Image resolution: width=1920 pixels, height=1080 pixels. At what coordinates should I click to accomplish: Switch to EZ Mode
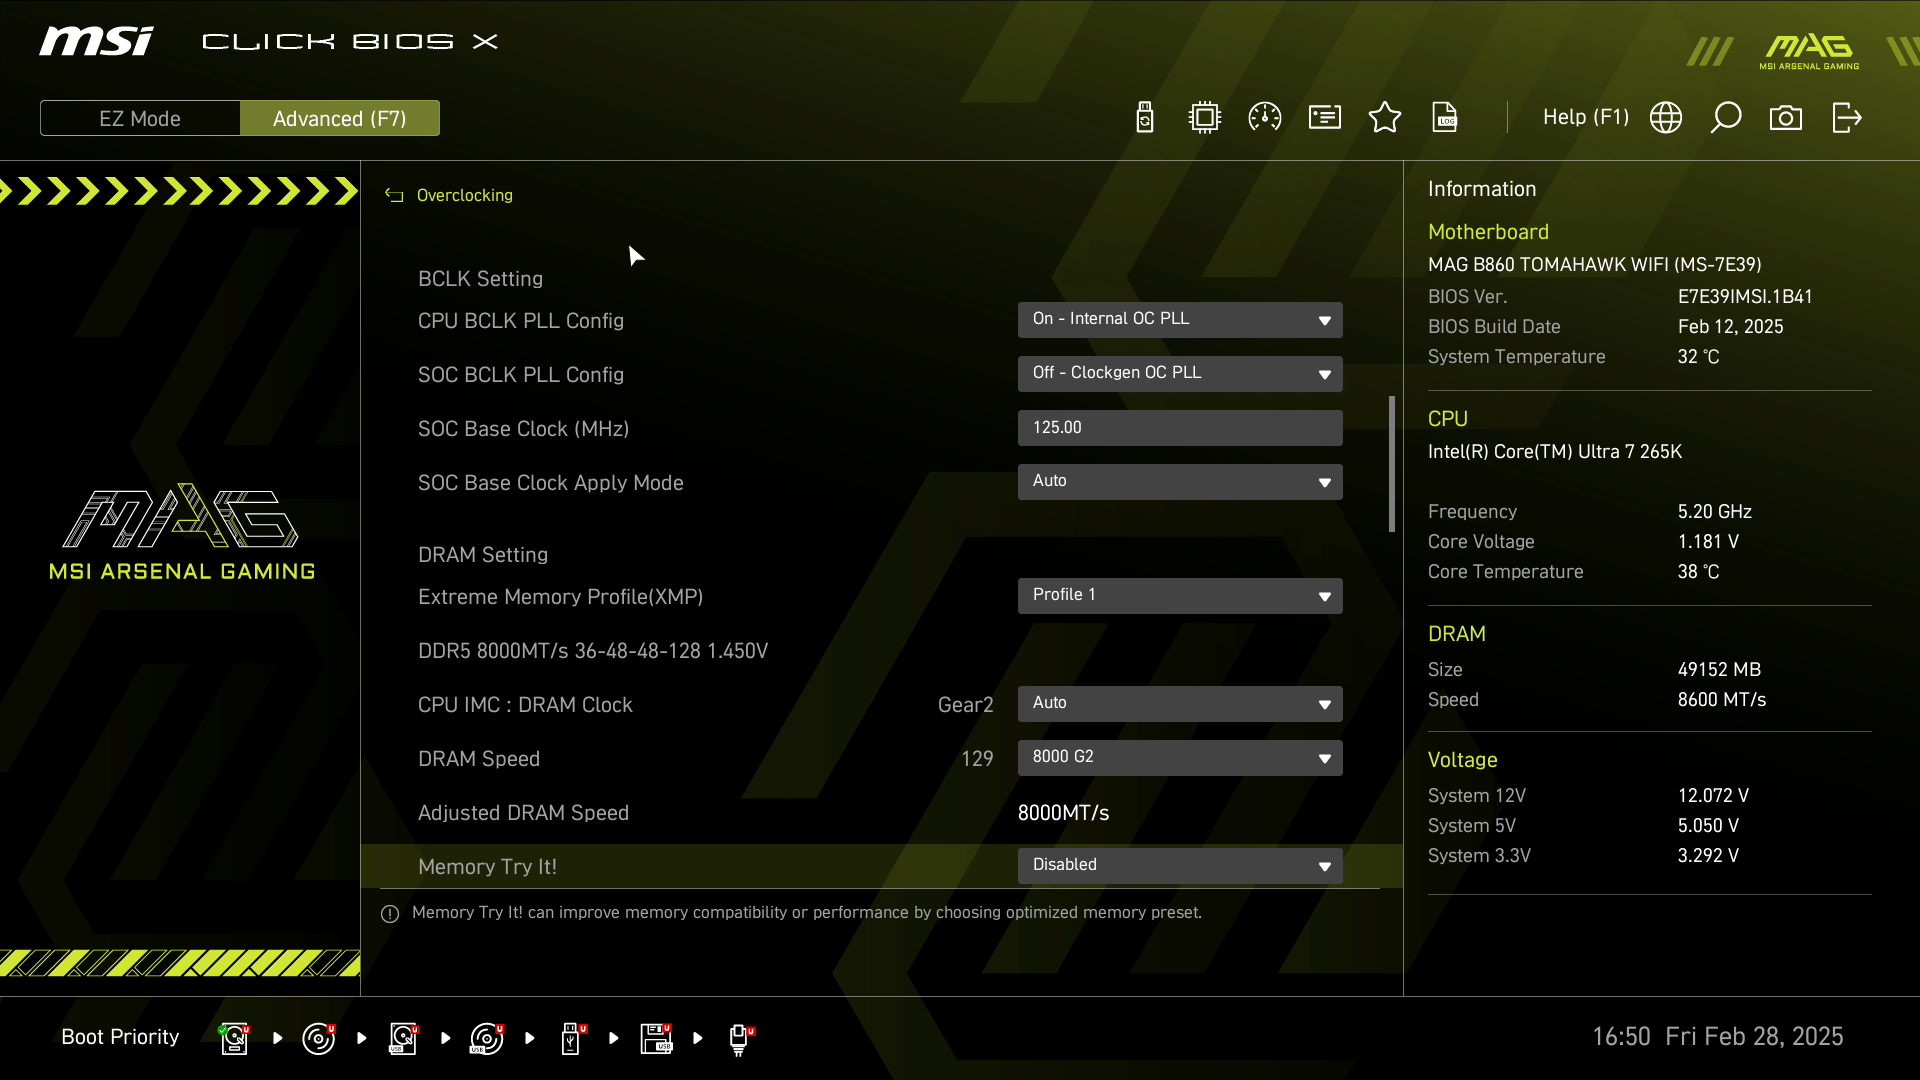(140, 118)
